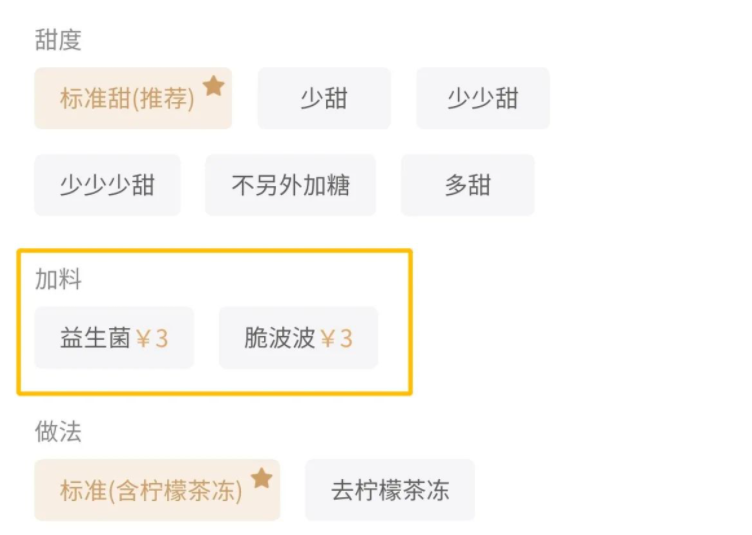
Task: Choose 去柠檬茶冻 option
Action: tap(389, 490)
